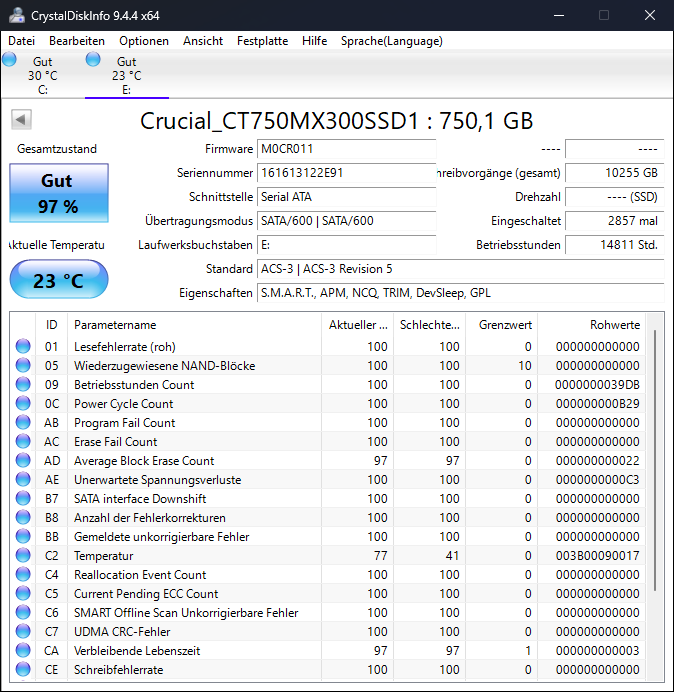Click status orb of Betriebsstunden Count row
The width and height of the screenshot is (674, 692).
tap(23, 384)
